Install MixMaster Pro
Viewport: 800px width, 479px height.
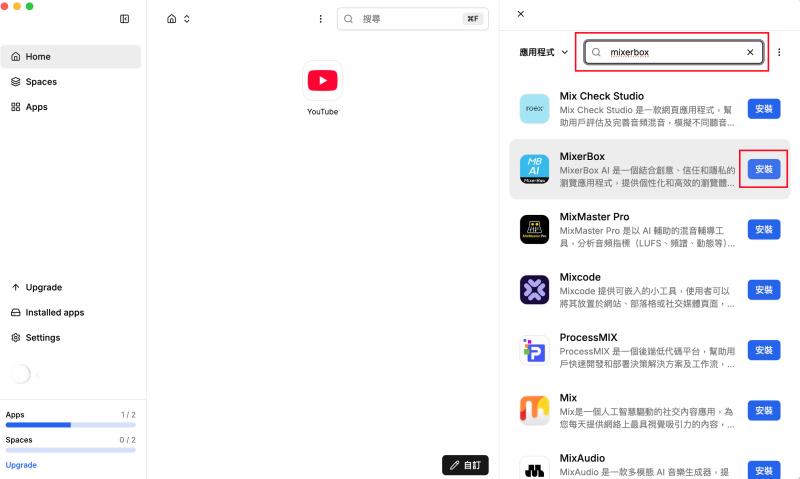click(764, 230)
